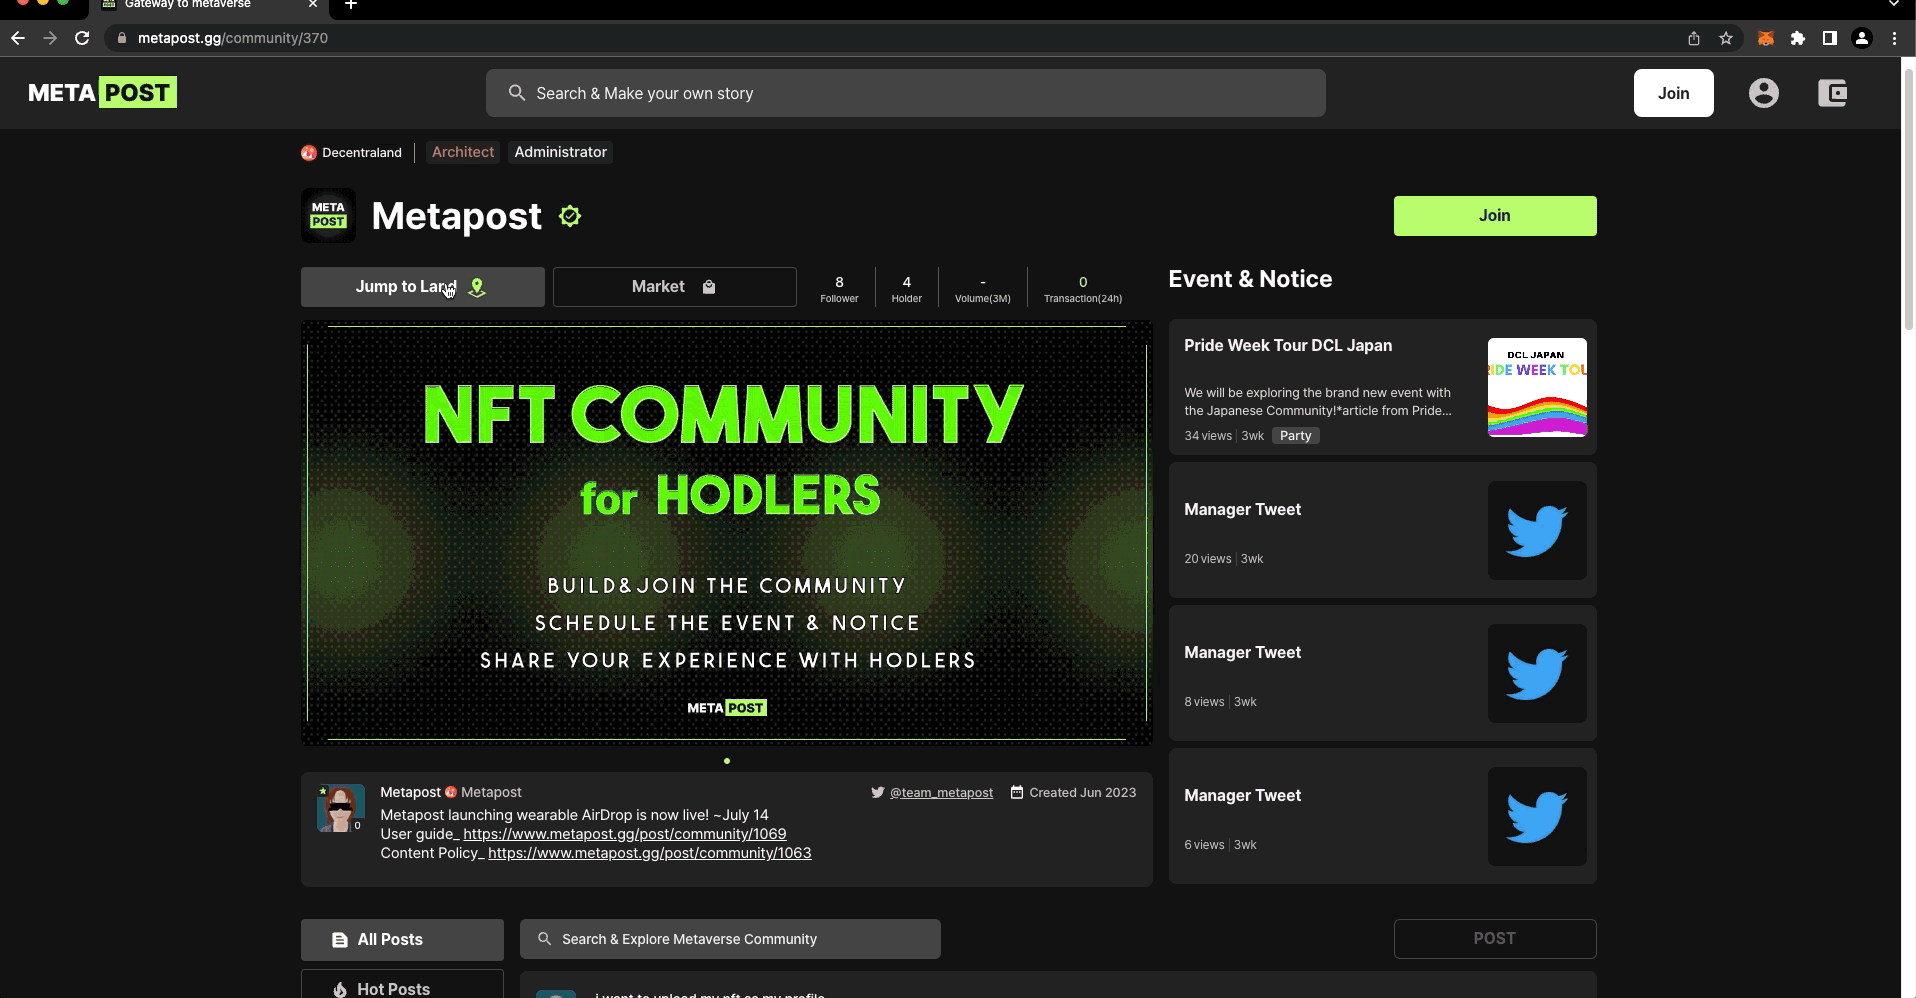Screen dimensions: 1916x998
Task: Switch to the Gateway to metaverse tab
Action: coord(210,5)
